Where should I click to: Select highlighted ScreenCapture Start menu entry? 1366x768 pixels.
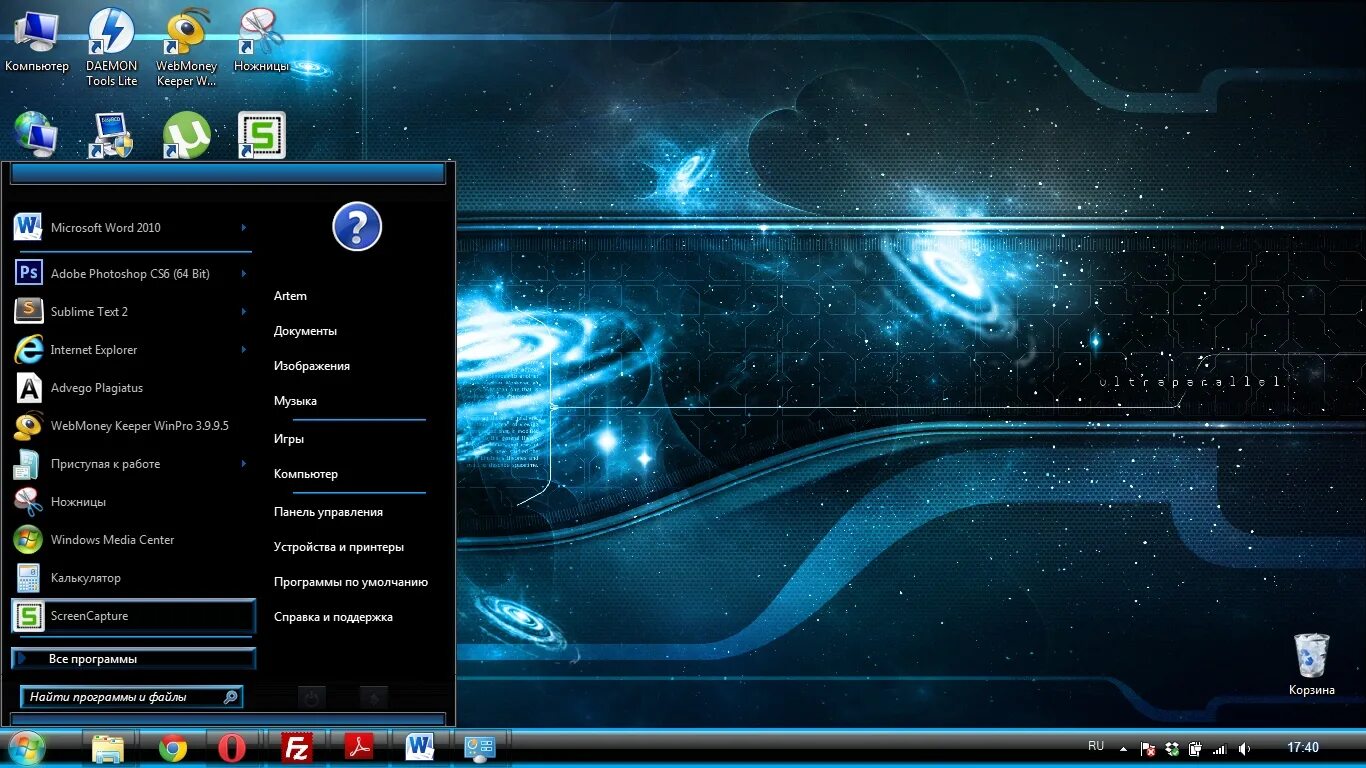pos(133,616)
